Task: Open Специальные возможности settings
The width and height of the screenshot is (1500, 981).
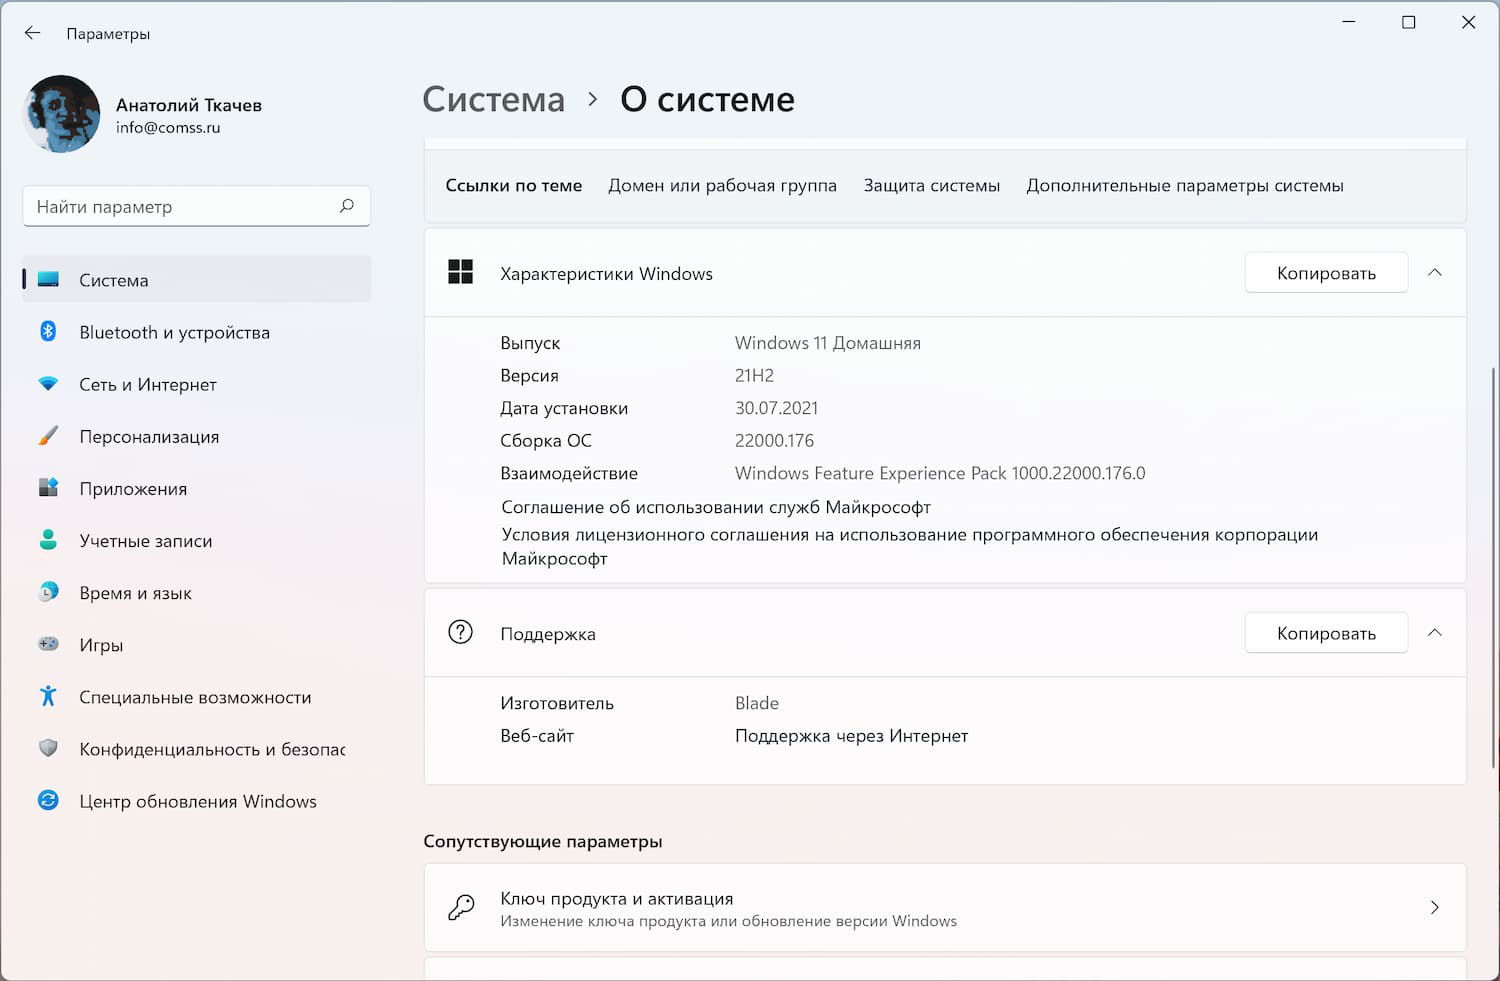Action: [x=195, y=696]
